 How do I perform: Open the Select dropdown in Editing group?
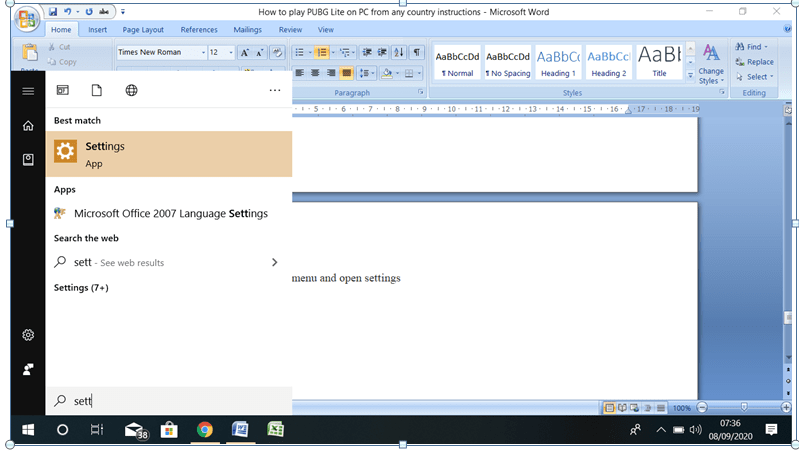(x=755, y=76)
